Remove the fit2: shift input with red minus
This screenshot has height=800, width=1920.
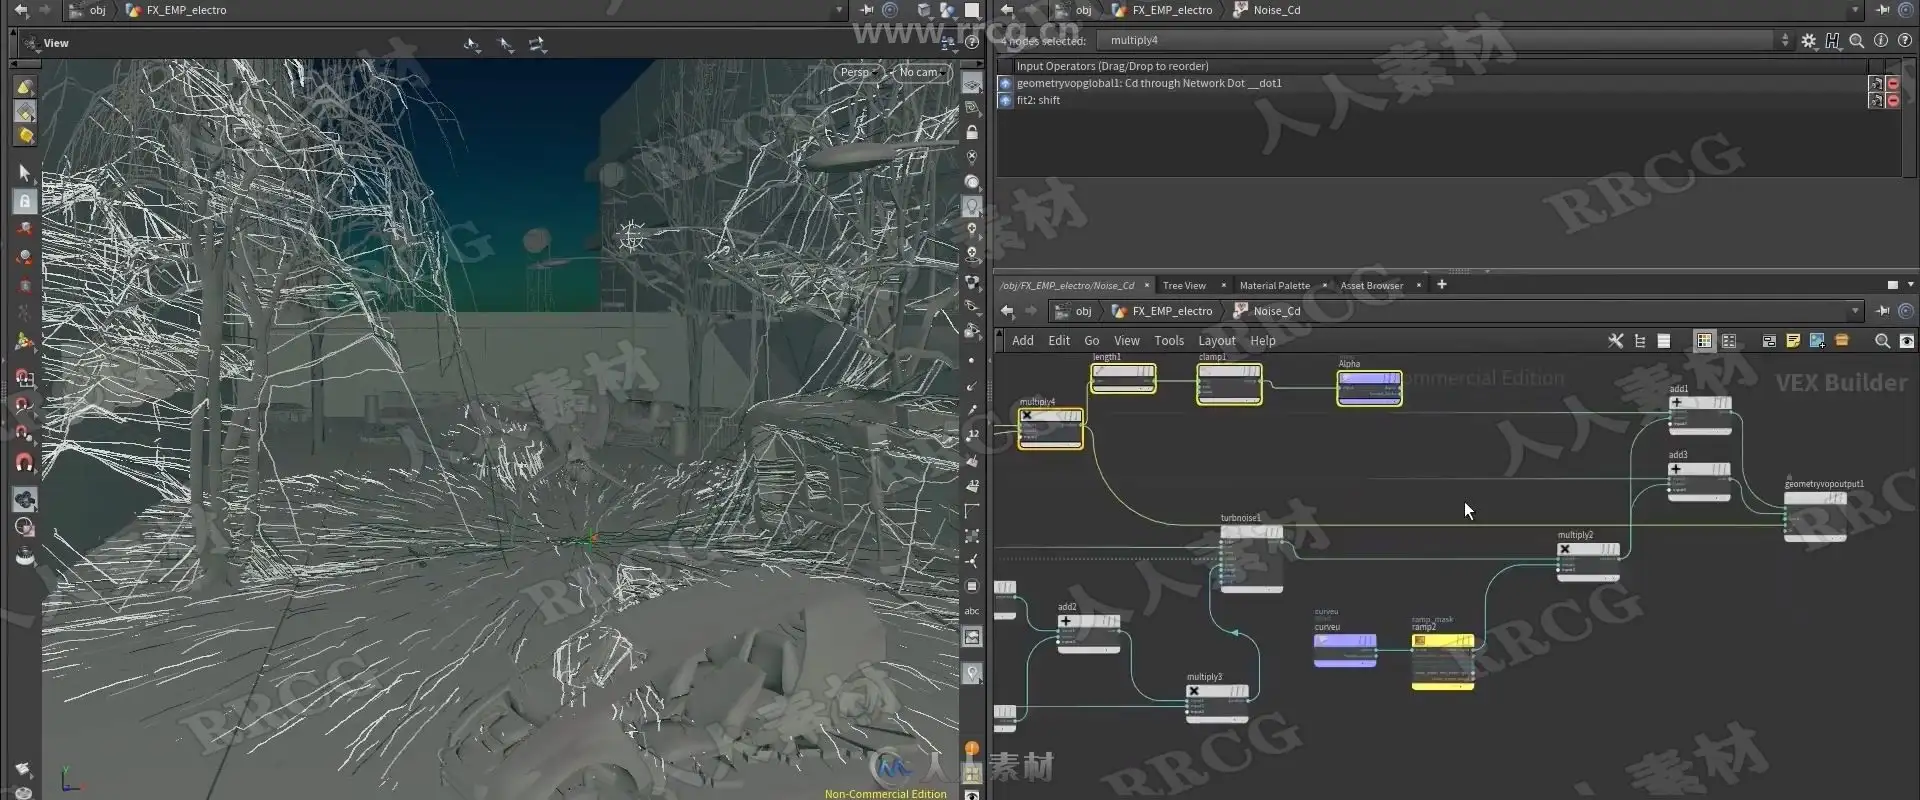pos(1892,101)
